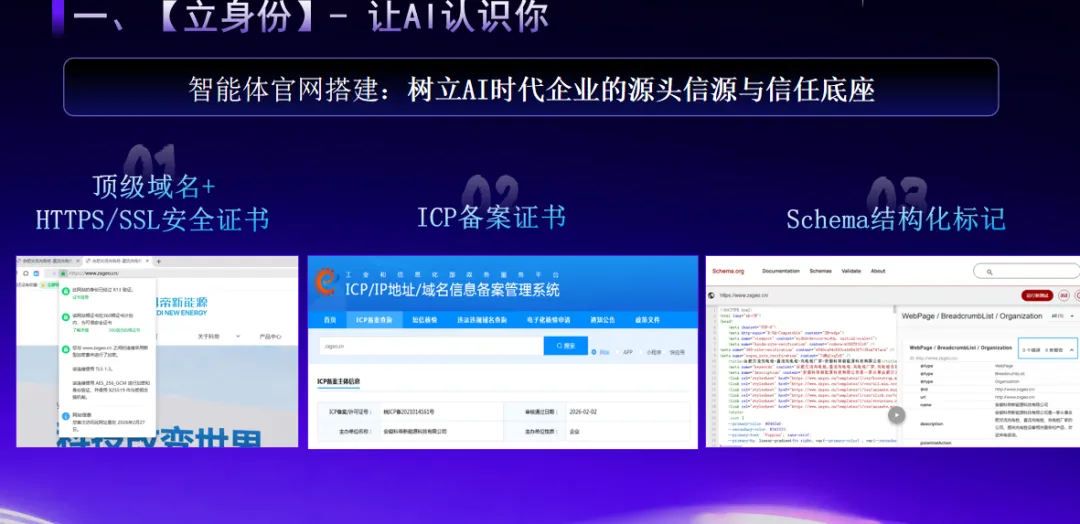Open the All filter dropdown in results
Viewport: 1080px width, 524px height.
[x=1063, y=316]
